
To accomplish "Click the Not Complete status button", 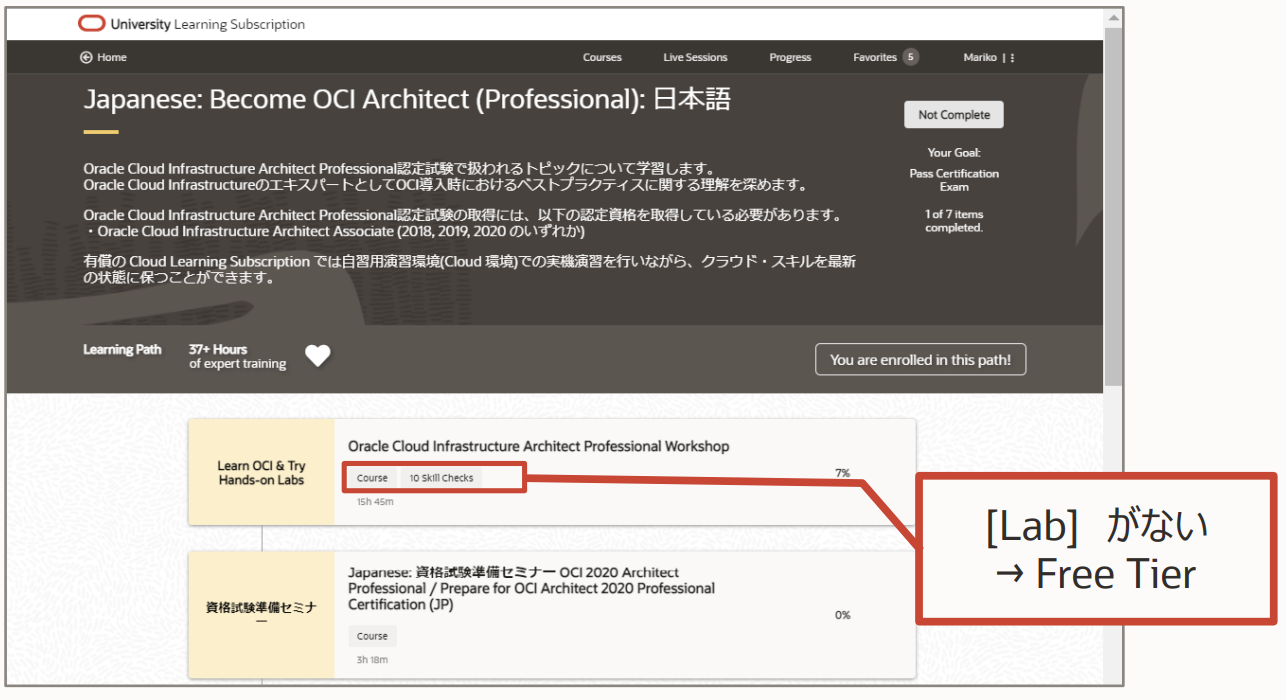I will coord(953,115).
